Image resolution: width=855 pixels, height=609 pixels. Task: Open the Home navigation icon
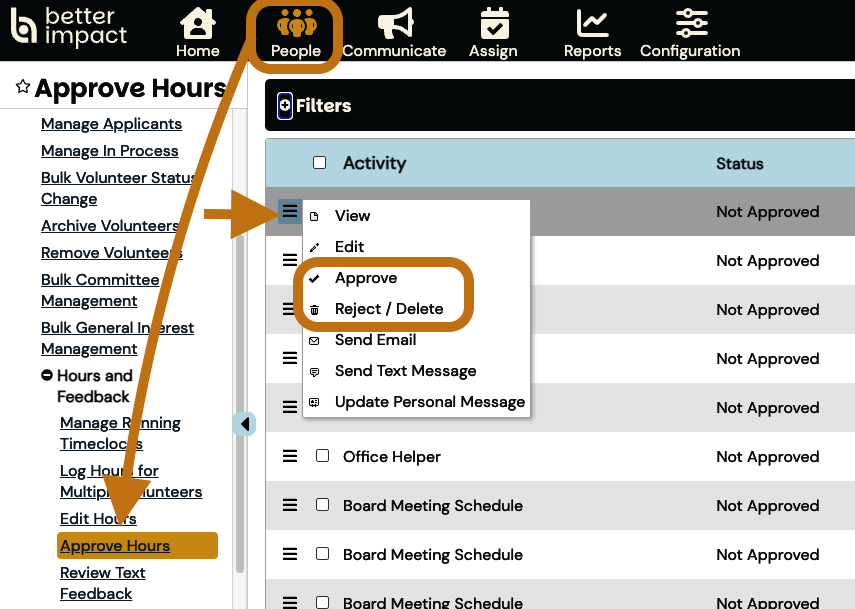pyautogui.click(x=197, y=24)
